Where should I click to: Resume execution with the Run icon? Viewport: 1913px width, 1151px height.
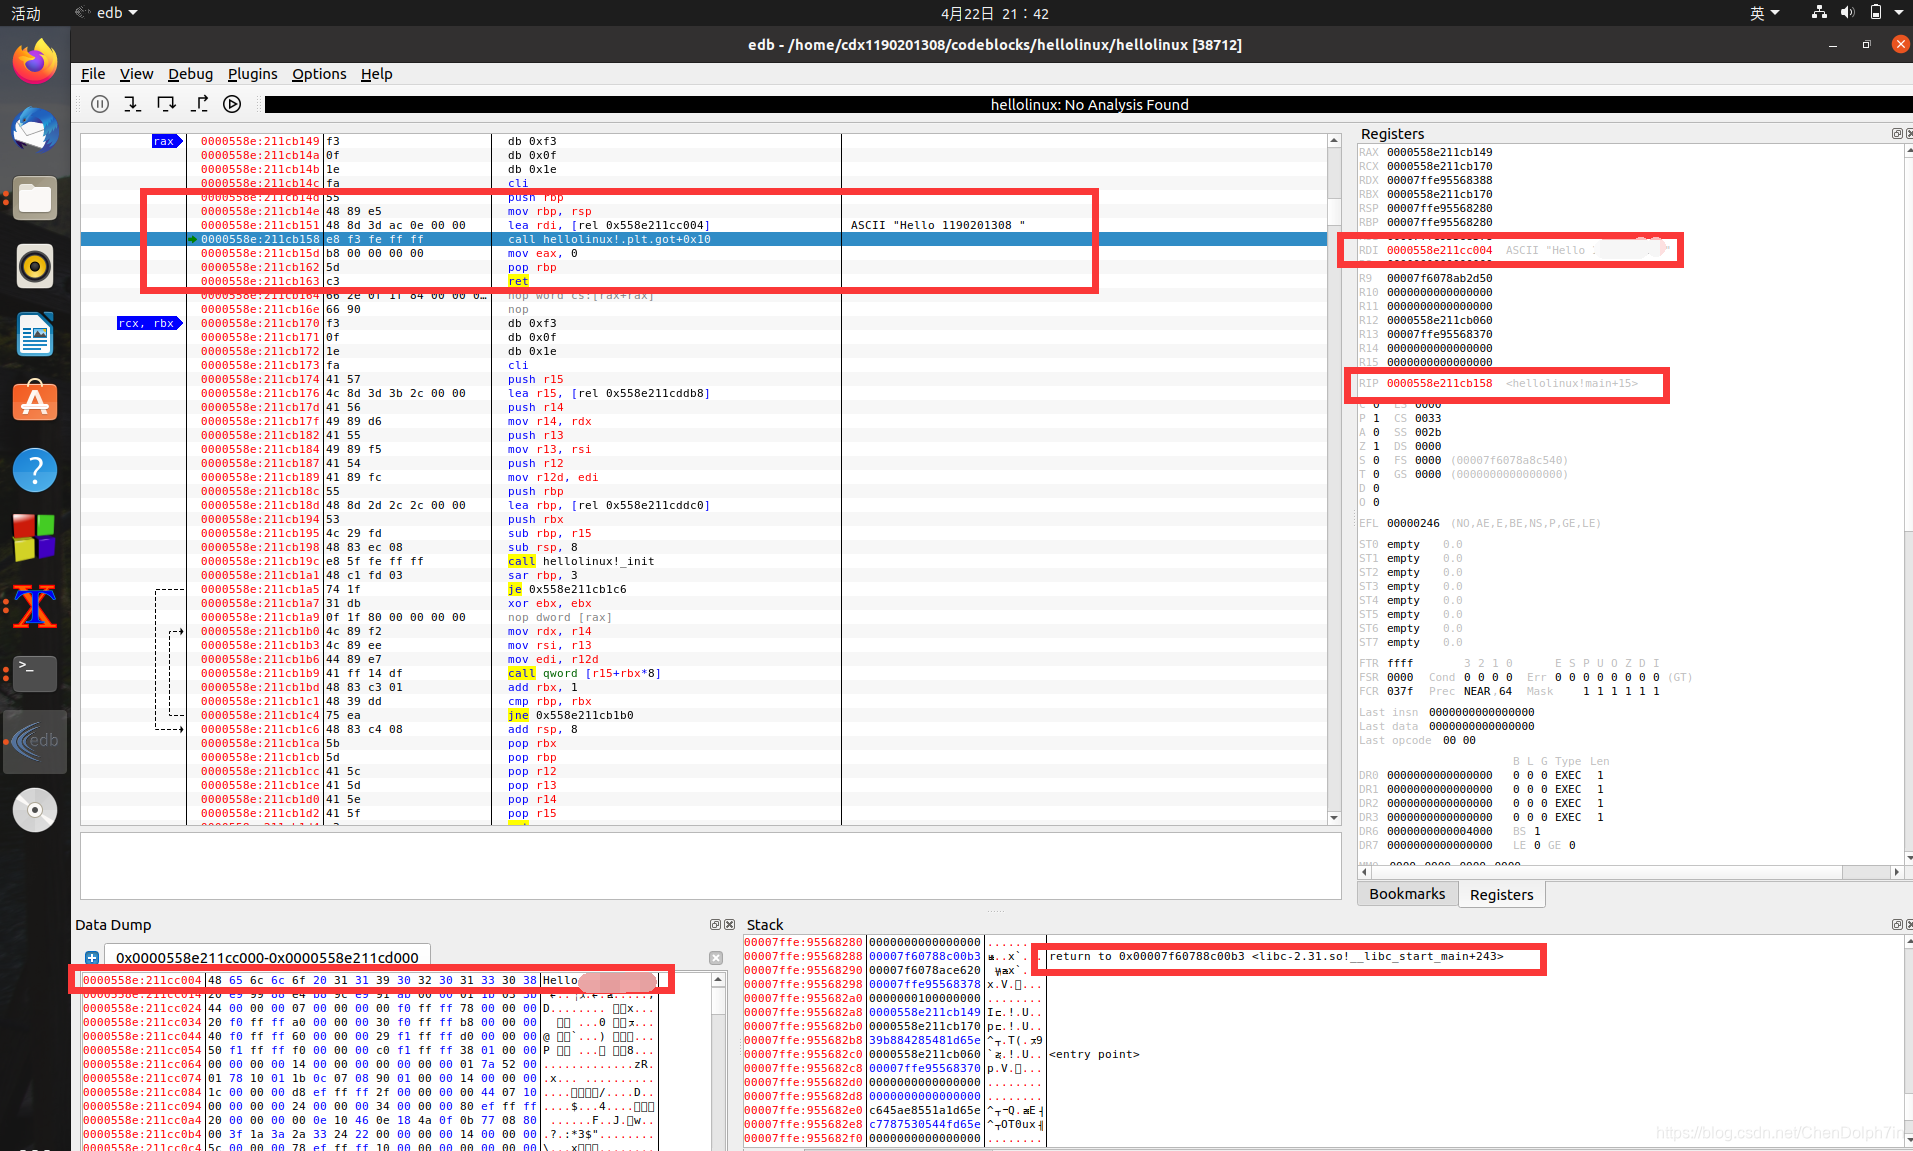tap(233, 104)
